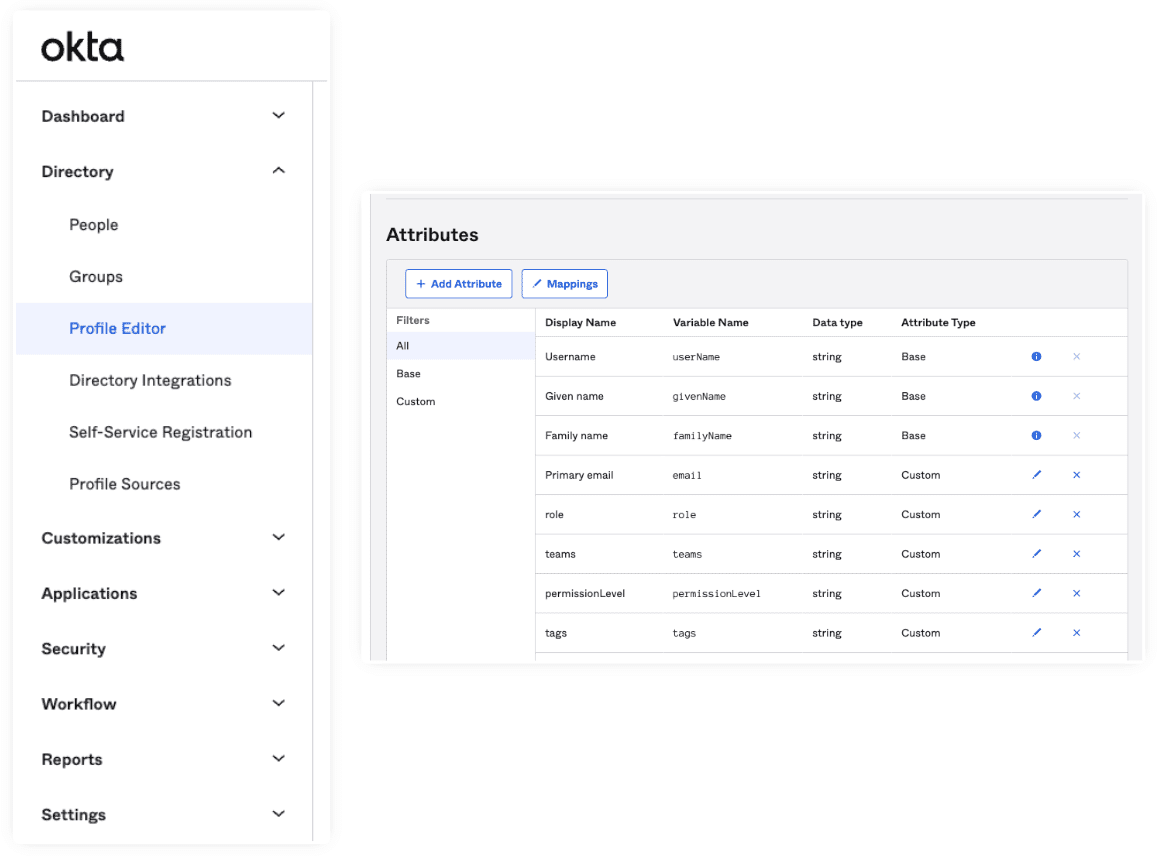Image resolution: width=1161 pixels, height=858 pixels.
Task: Select Profile Editor in the sidebar
Action: (x=117, y=329)
